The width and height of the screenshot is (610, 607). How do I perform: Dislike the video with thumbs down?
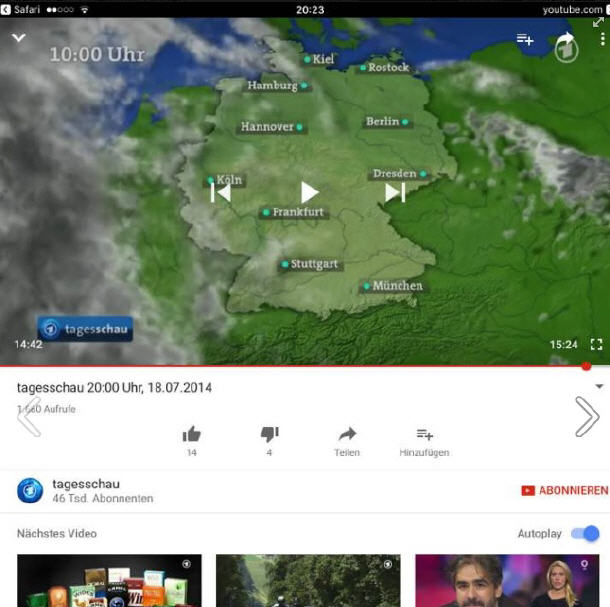(269, 434)
